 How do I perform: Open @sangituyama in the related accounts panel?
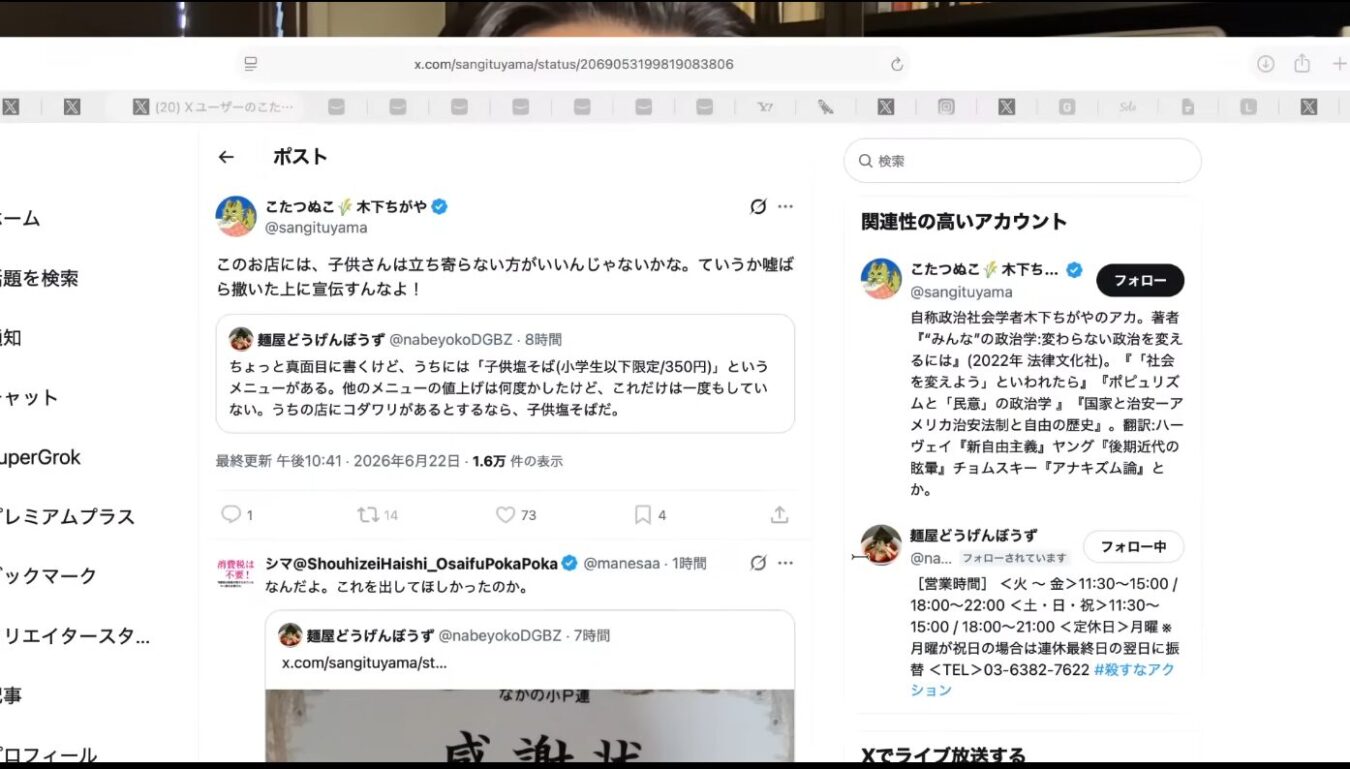click(x=961, y=292)
